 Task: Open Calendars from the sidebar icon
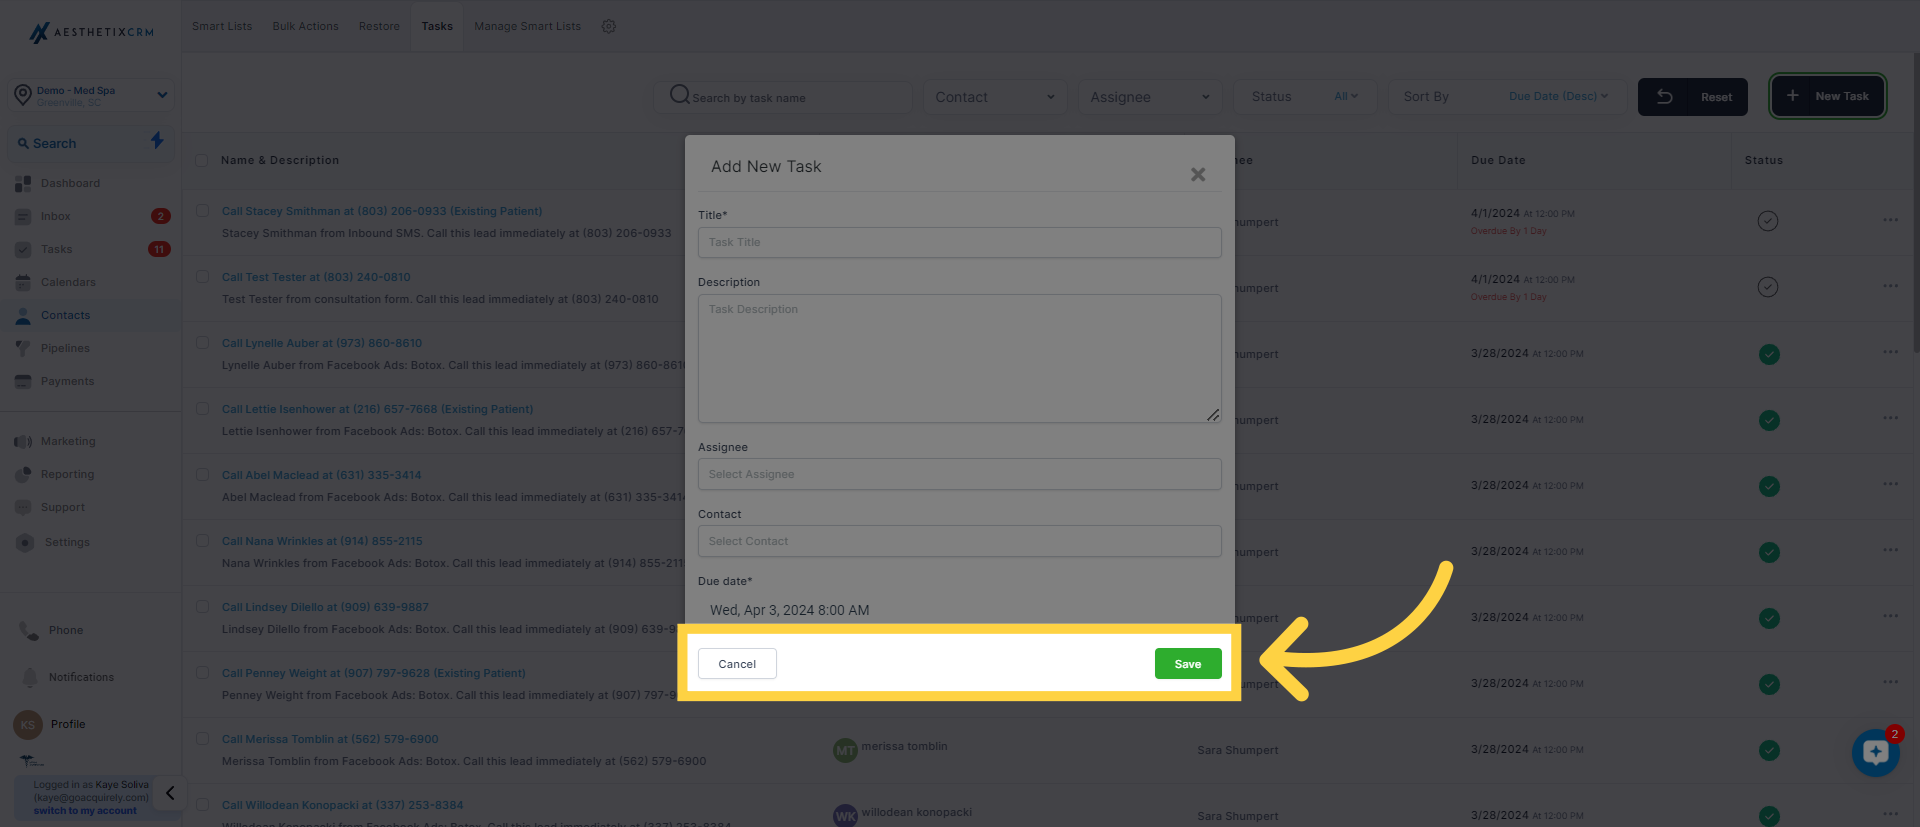pyautogui.click(x=23, y=283)
